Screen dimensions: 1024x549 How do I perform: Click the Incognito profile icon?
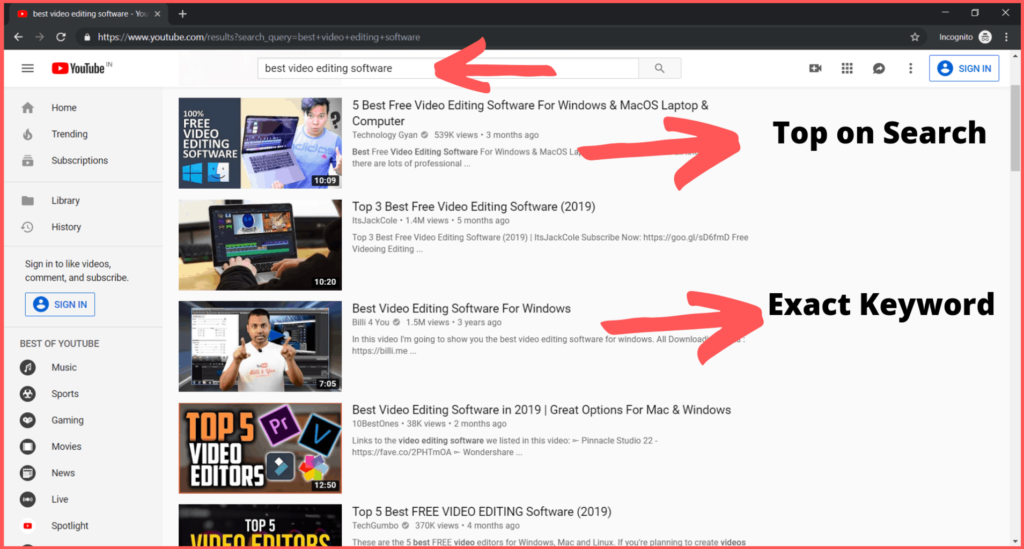coord(985,37)
